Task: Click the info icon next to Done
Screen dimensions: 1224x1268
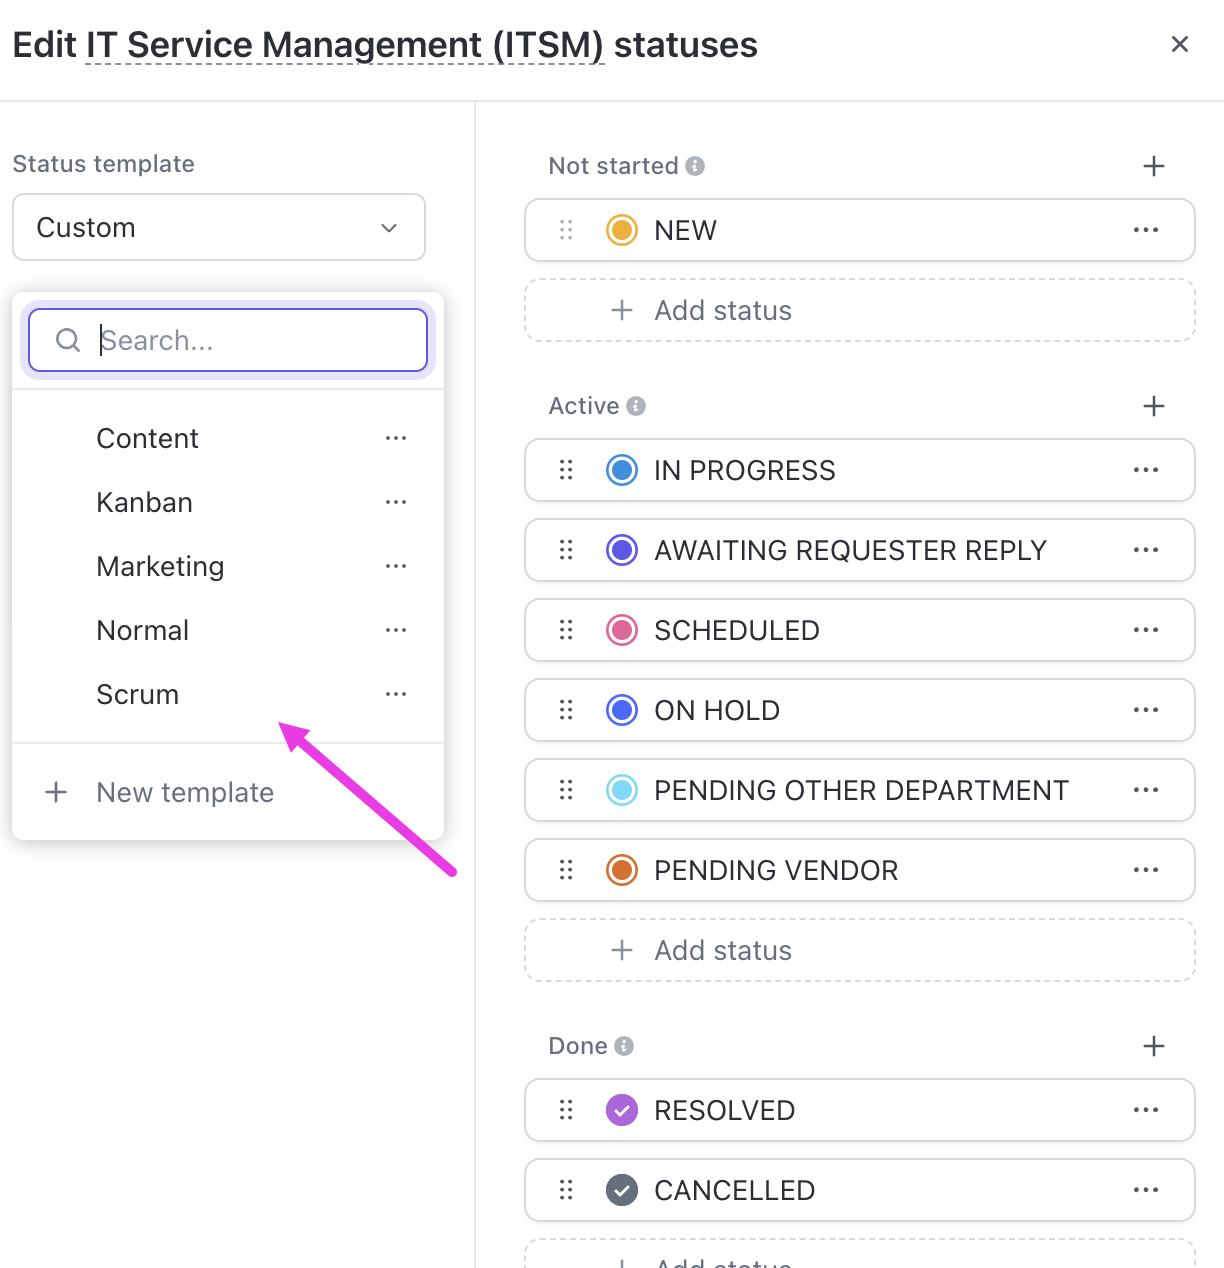Action: click(623, 1045)
